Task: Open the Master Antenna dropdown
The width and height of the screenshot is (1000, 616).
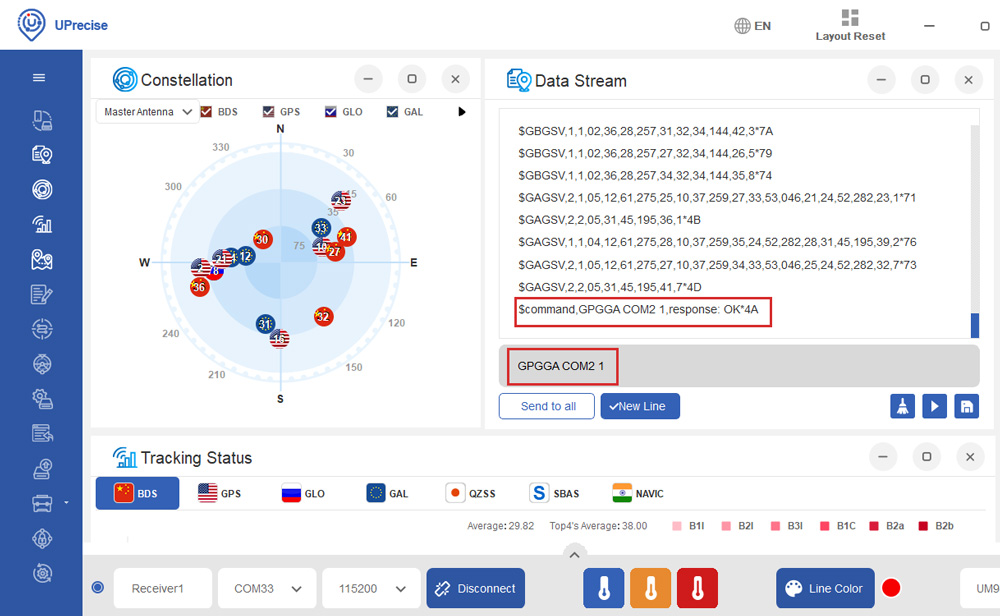Action: (147, 112)
